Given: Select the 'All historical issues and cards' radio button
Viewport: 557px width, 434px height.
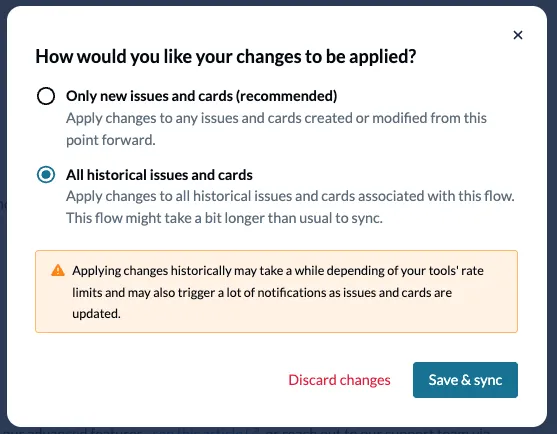Looking at the screenshot, I should click(46, 175).
